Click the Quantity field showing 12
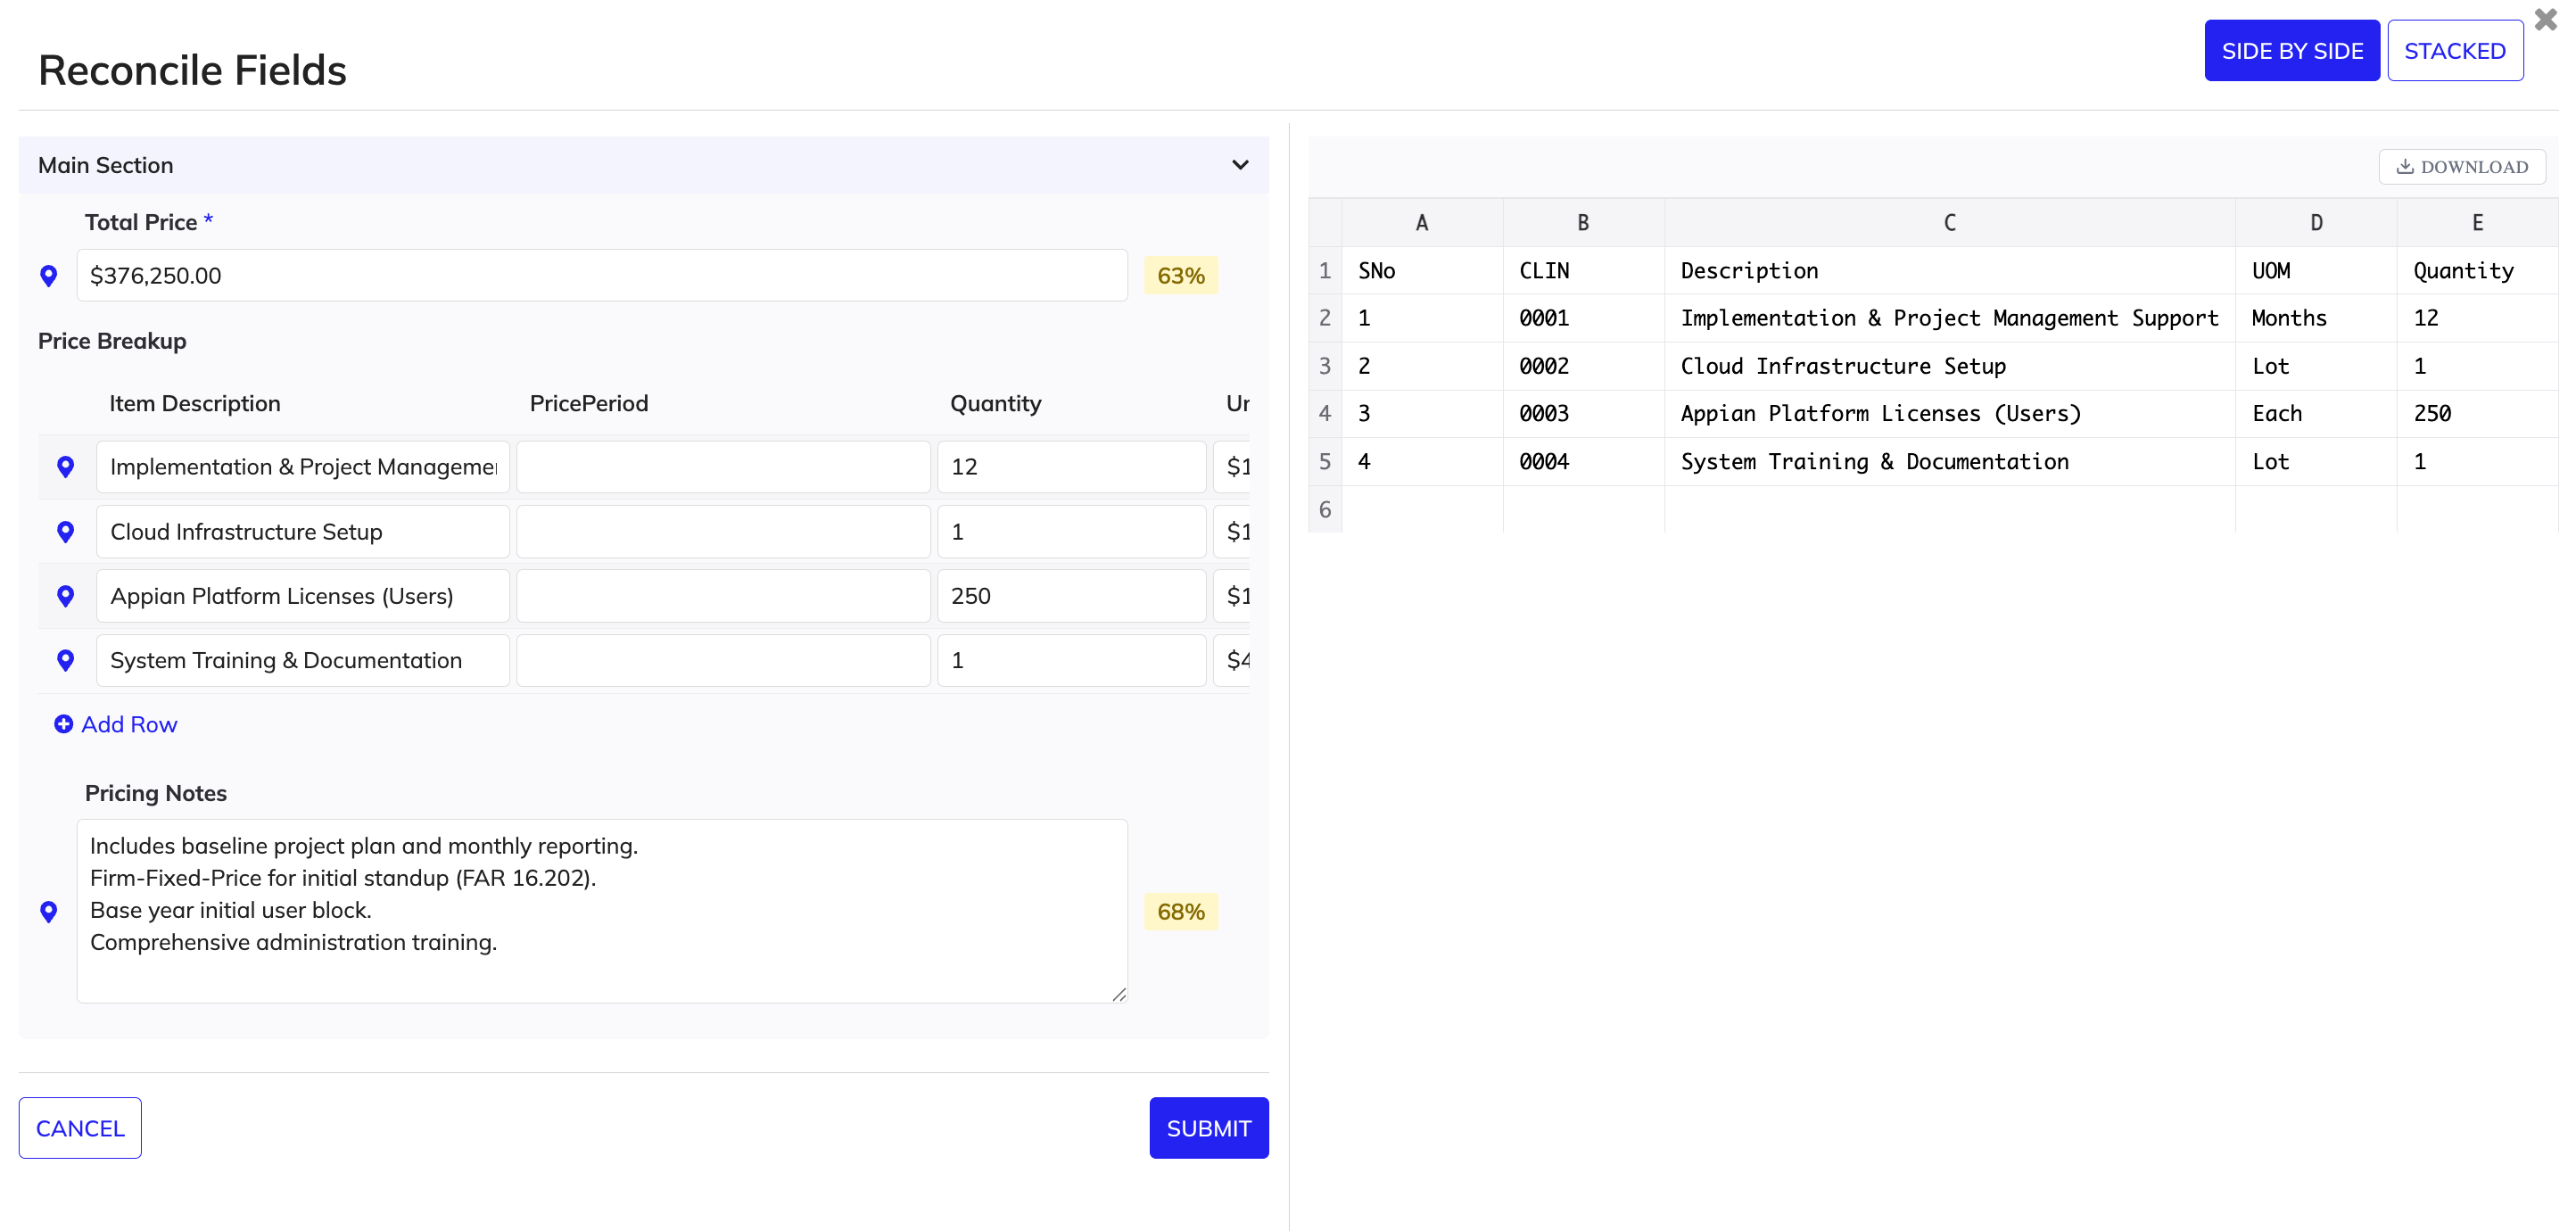The width and height of the screenshot is (2576, 1231). 1072,467
